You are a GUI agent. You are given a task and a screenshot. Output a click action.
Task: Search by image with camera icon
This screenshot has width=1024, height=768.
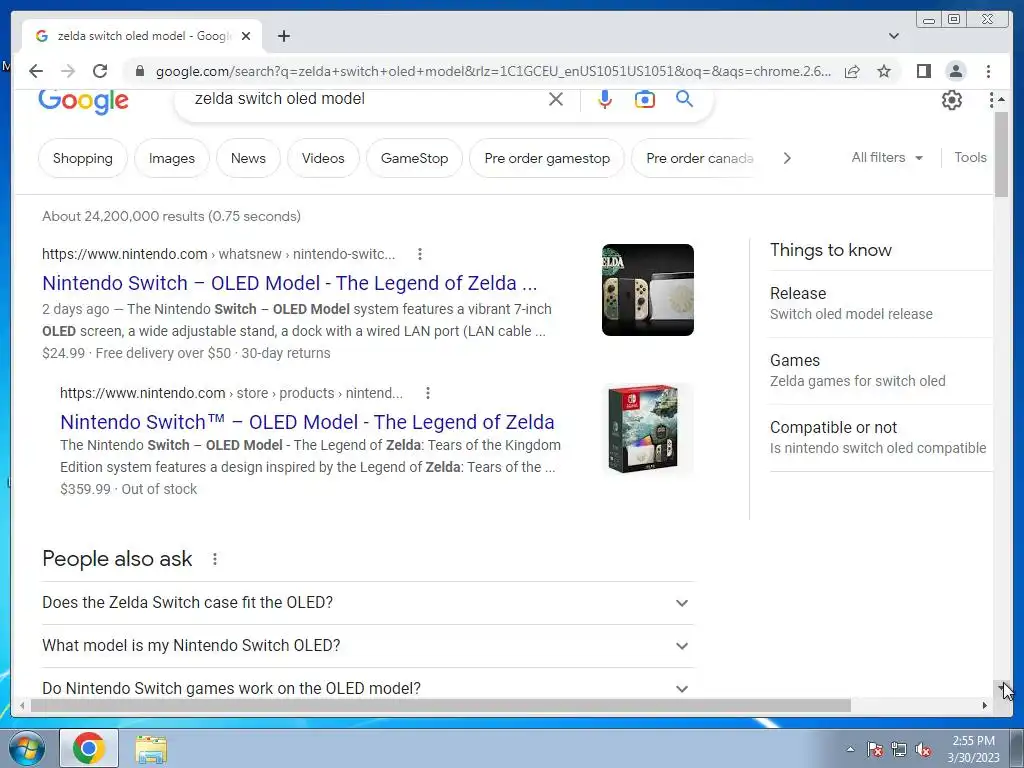coord(645,99)
